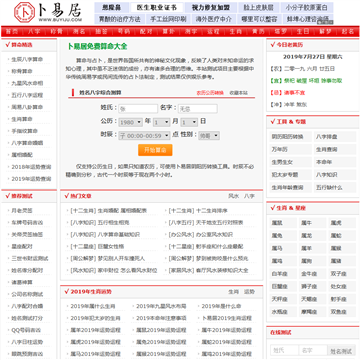The width and height of the screenshot is (360, 360).
Task: Open the 起名 nav item
Action: point(348,32)
